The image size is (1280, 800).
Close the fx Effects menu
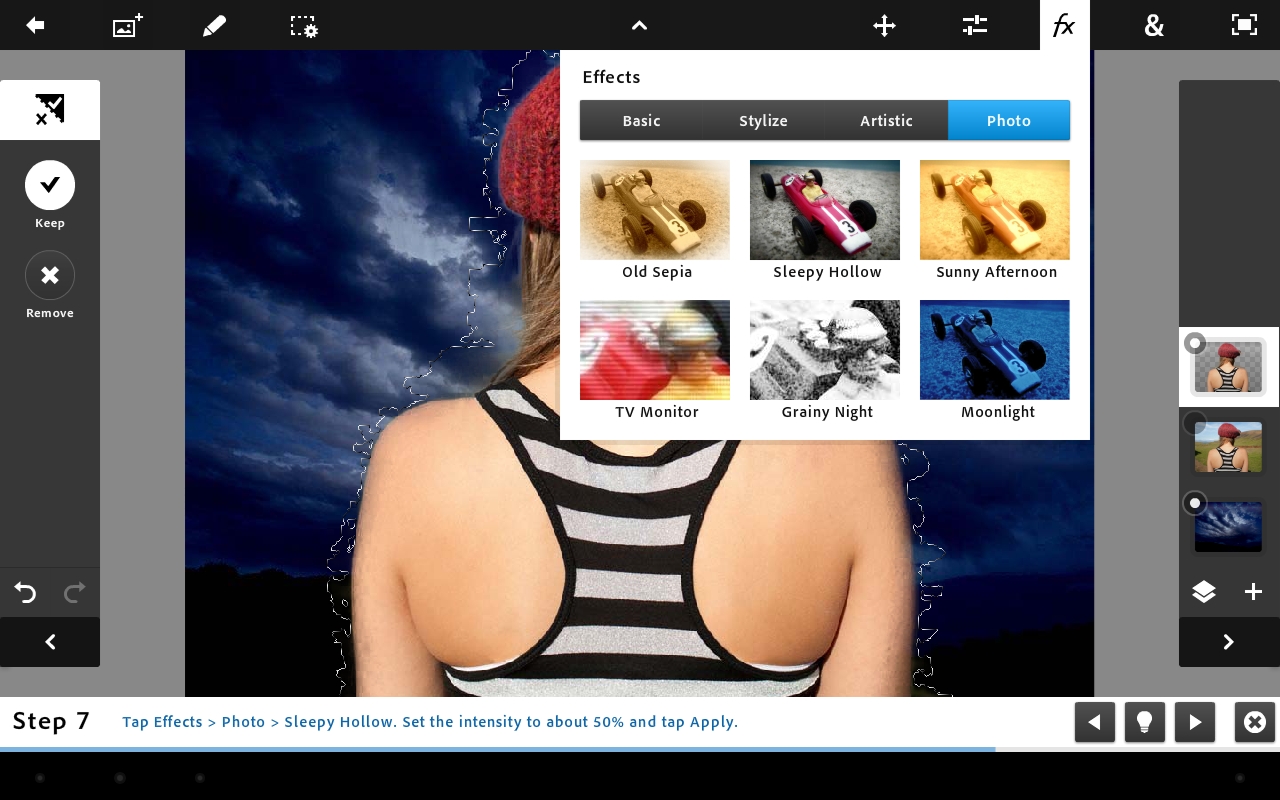pyautogui.click(x=1064, y=25)
